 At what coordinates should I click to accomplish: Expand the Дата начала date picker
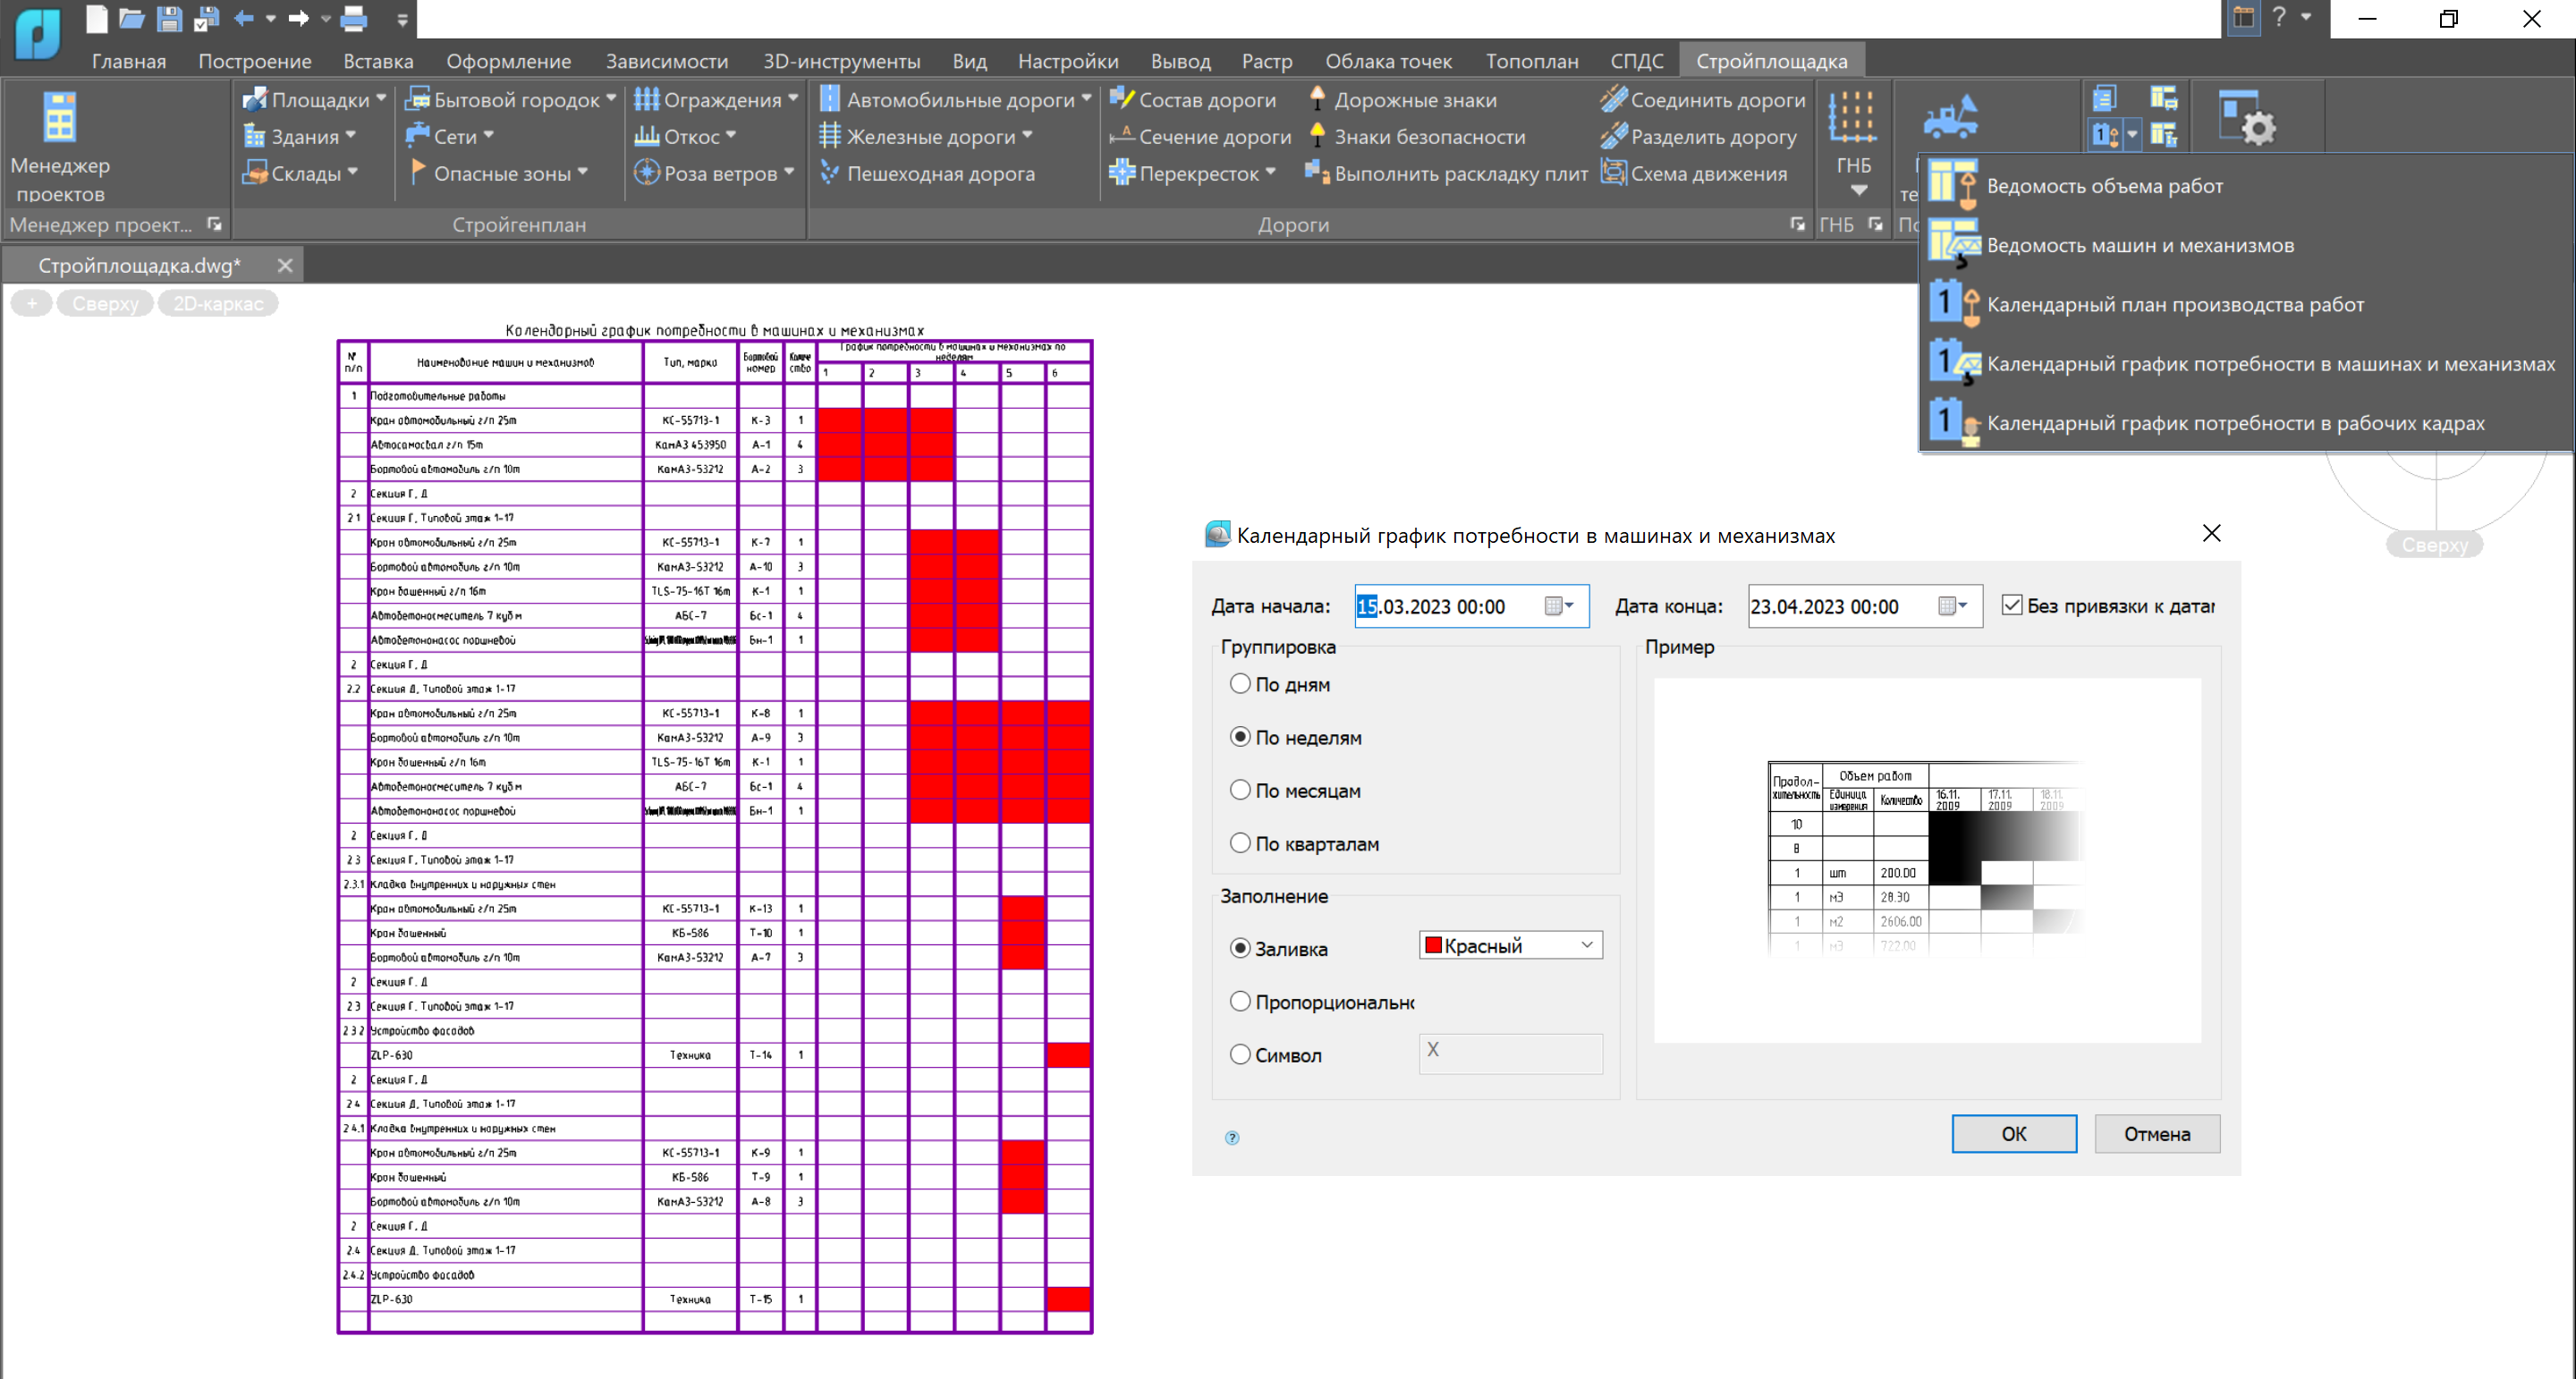coord(1569,606)
